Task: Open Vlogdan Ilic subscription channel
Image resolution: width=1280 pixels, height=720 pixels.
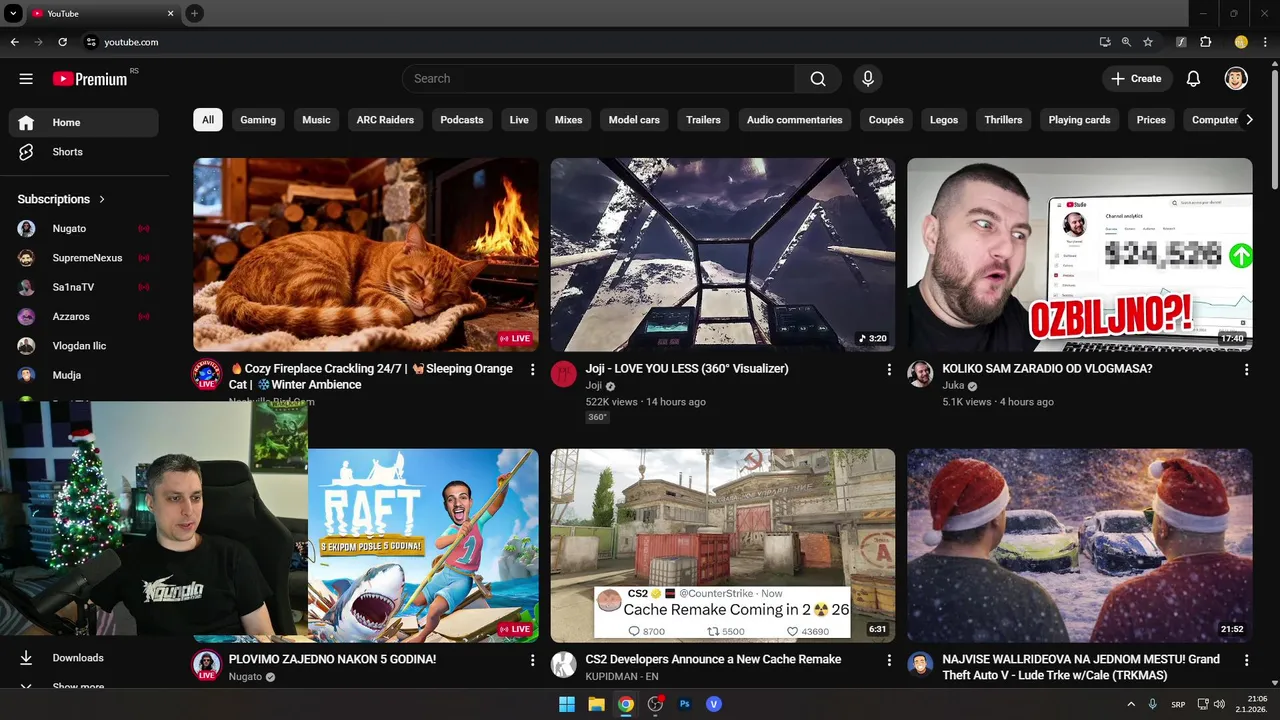Action: (84, 346)
